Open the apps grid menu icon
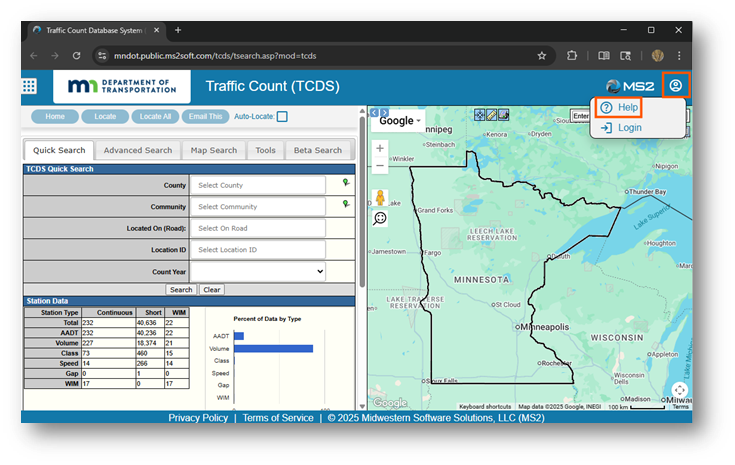Screen dimensions: 735x465 click(29, 86)
